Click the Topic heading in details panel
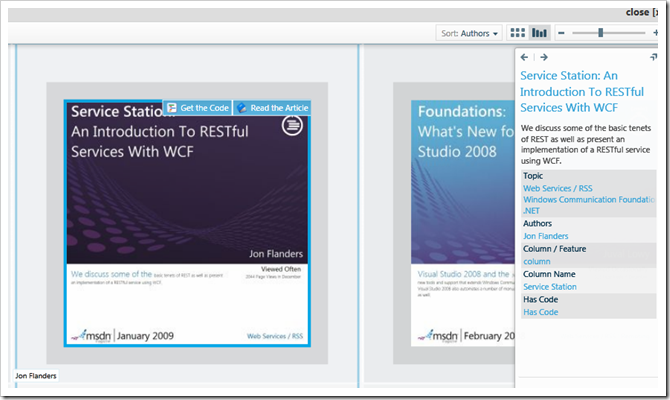Viewport: 670px width, 400px height. 533,176
